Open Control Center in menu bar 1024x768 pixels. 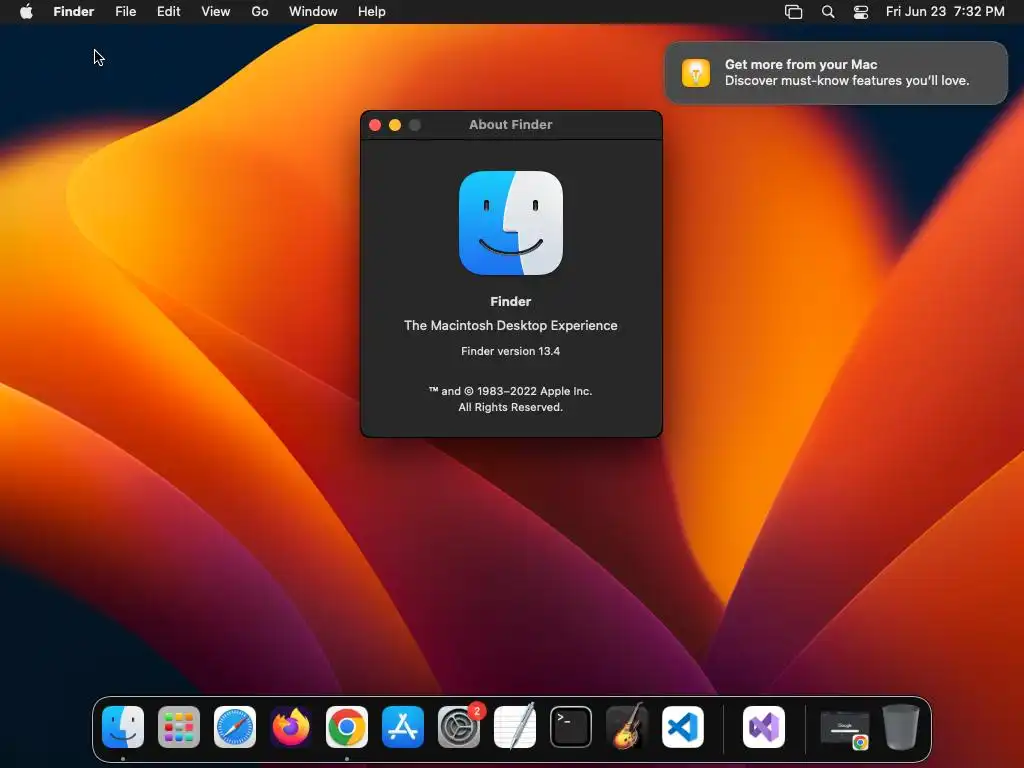click(861, 12)
